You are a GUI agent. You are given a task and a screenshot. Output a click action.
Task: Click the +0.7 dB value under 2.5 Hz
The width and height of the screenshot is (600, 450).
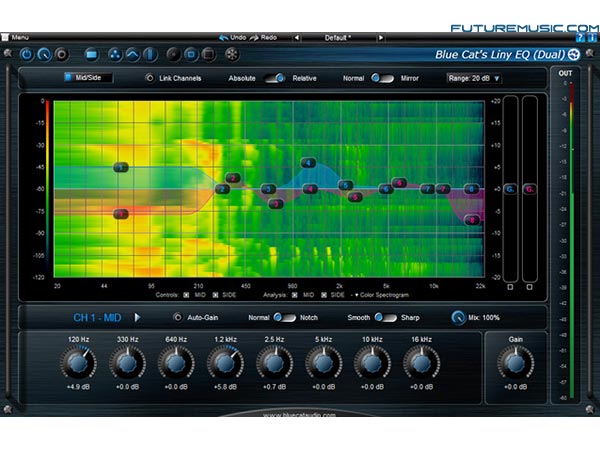click(x=274, y=387)
